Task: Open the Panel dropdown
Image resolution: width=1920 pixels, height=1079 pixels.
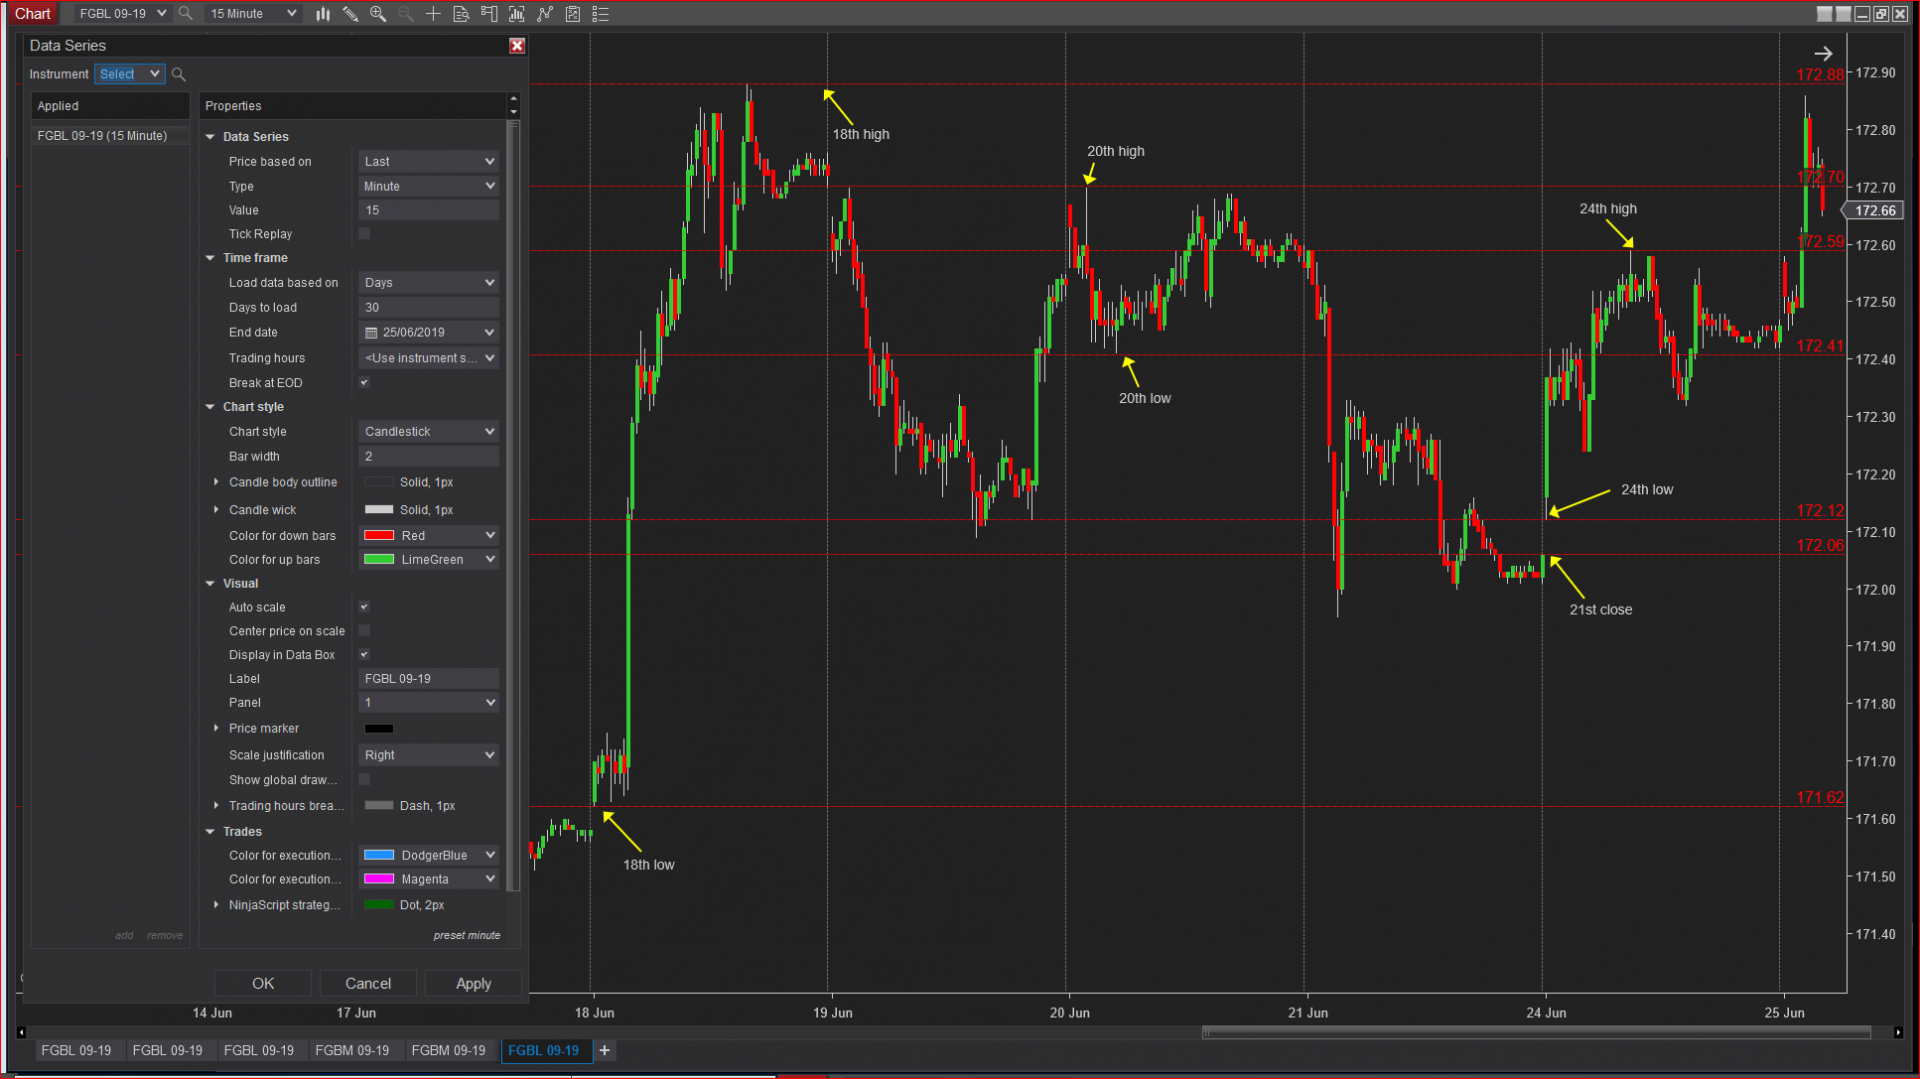Action: coord(428,703)
